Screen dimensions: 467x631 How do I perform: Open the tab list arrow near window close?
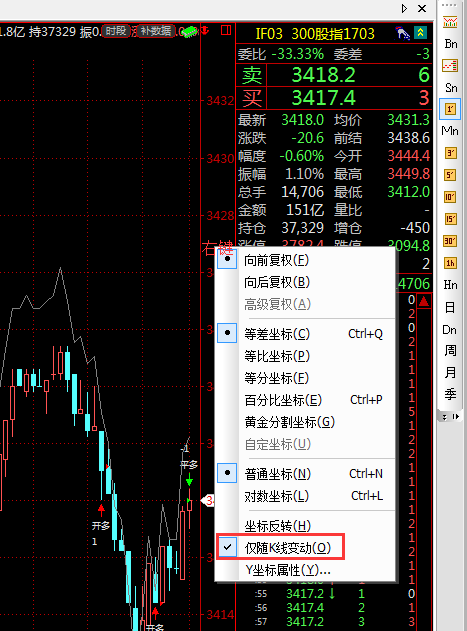tap(405, 8)
